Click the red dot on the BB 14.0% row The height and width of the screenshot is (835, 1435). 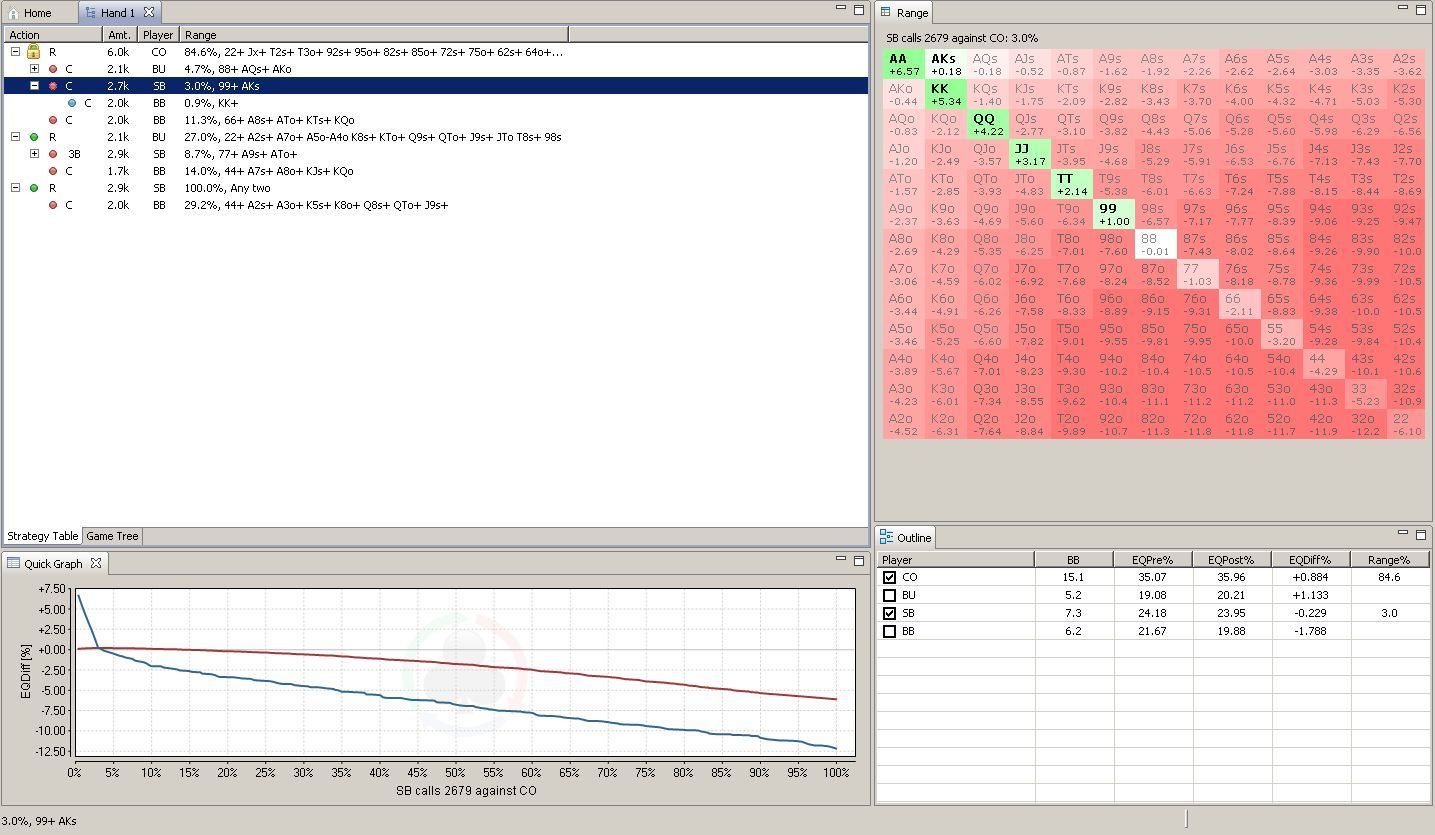53,171
